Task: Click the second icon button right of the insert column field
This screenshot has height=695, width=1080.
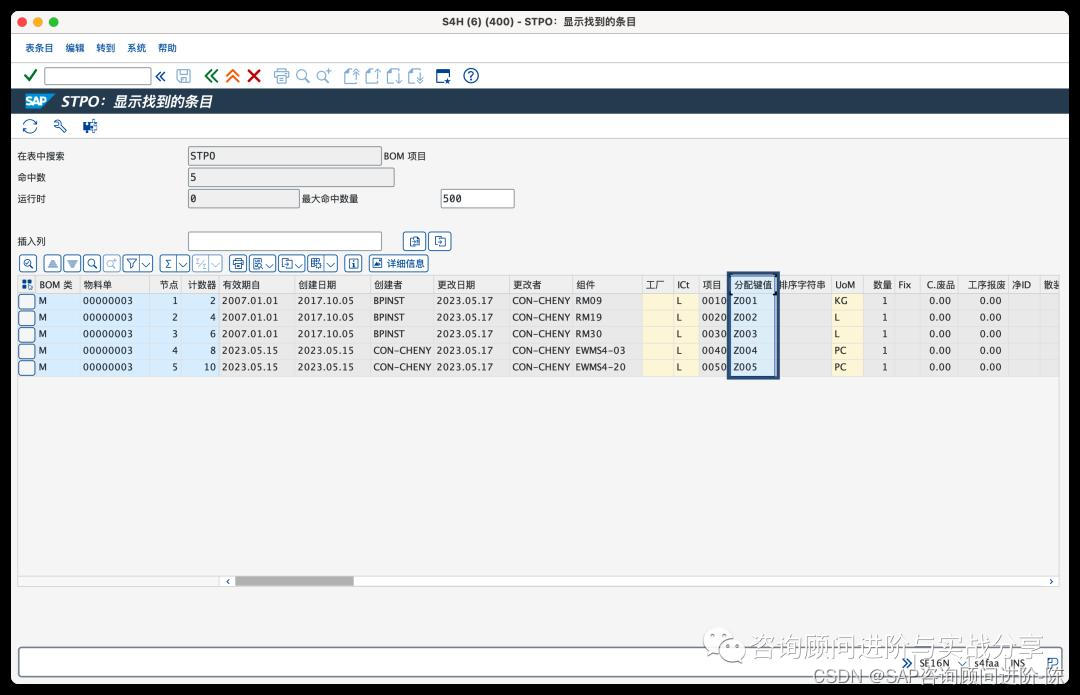Action: pyautogui.click(x=440, y=241)
